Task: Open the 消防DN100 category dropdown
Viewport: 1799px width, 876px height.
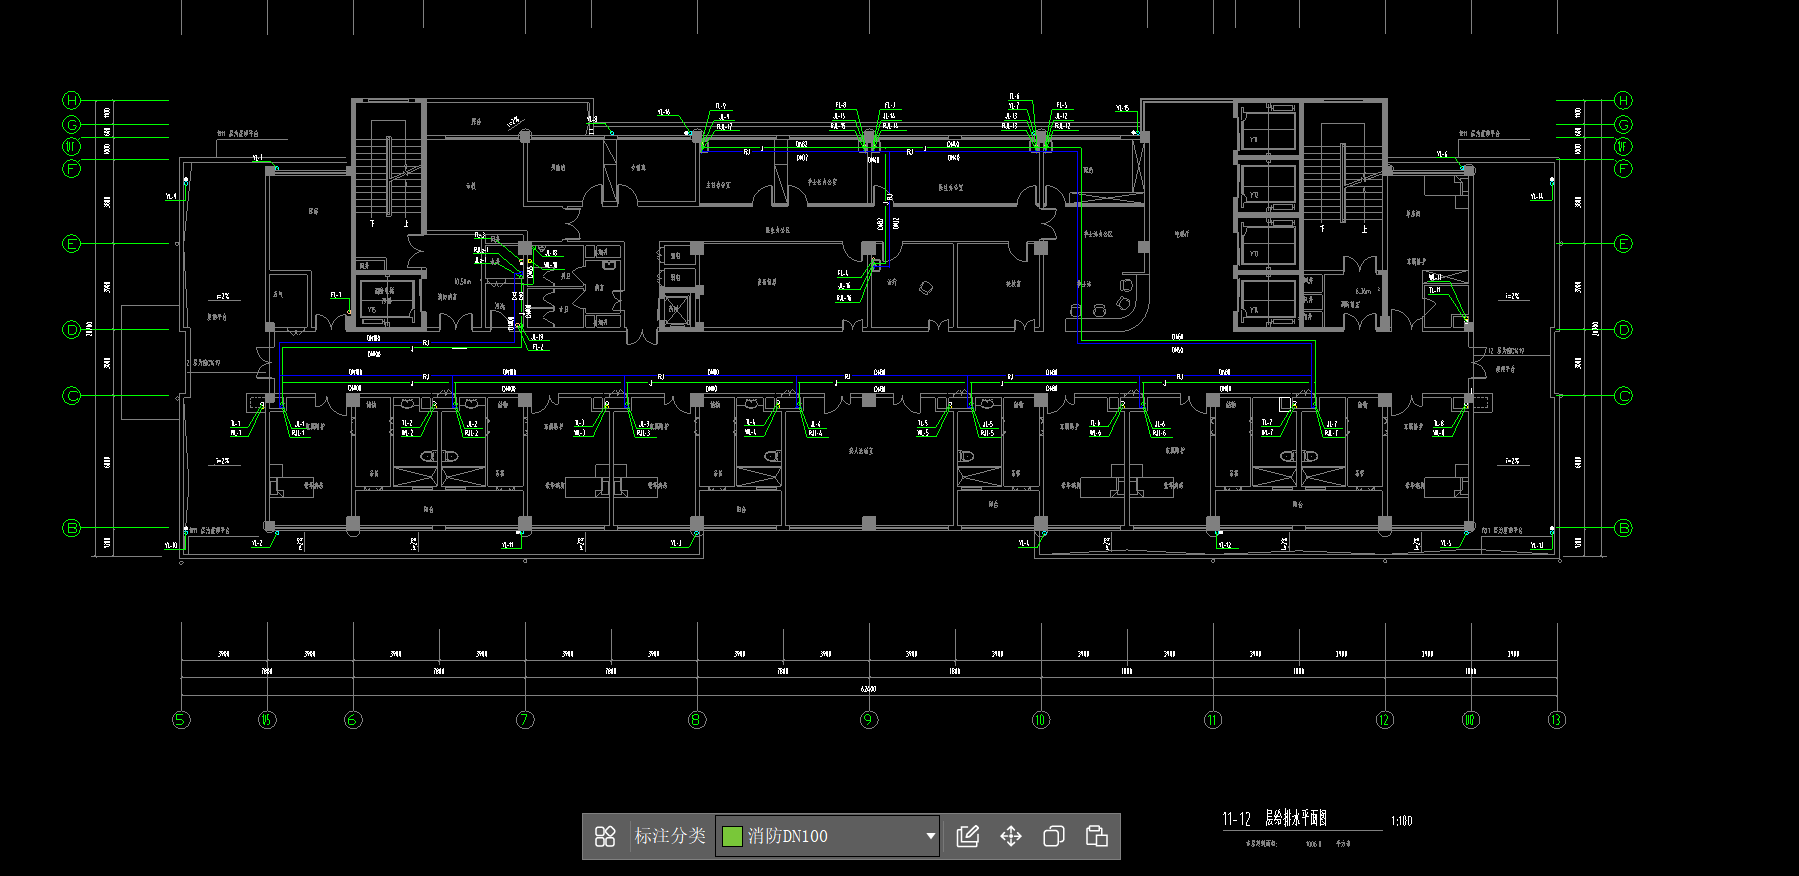Action: [x=829, y=836]
